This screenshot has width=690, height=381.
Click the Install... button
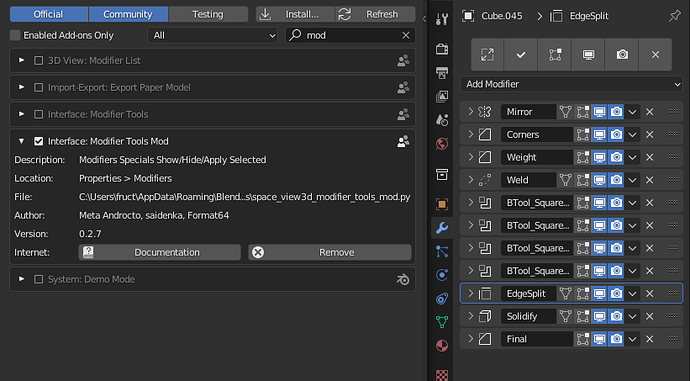pyautogui.click(x=296, y=14)
